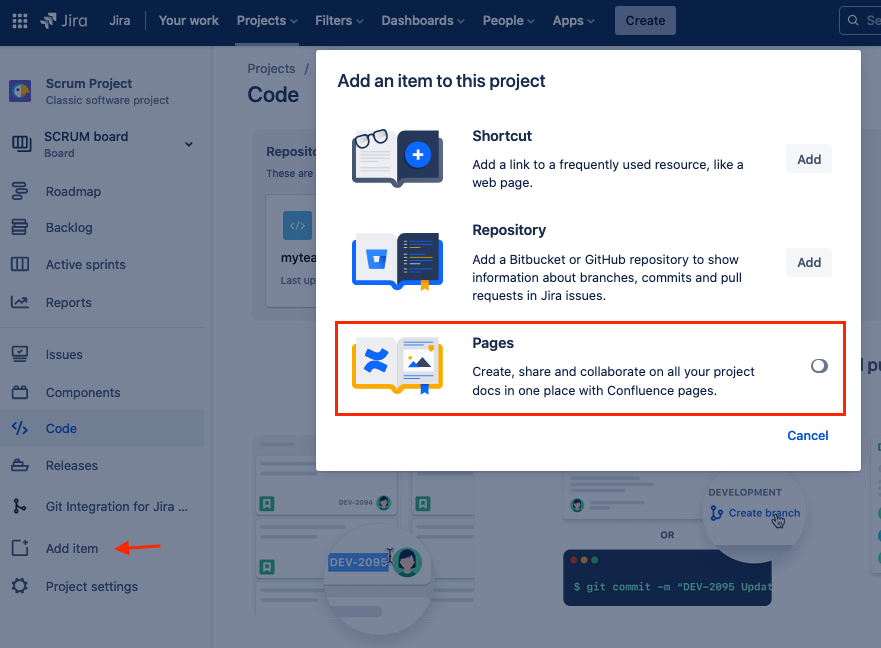The width and height of the screenshot is (881, 648).
Task: Go to Backlog in the sidebar
Action: tap(69, 228)
